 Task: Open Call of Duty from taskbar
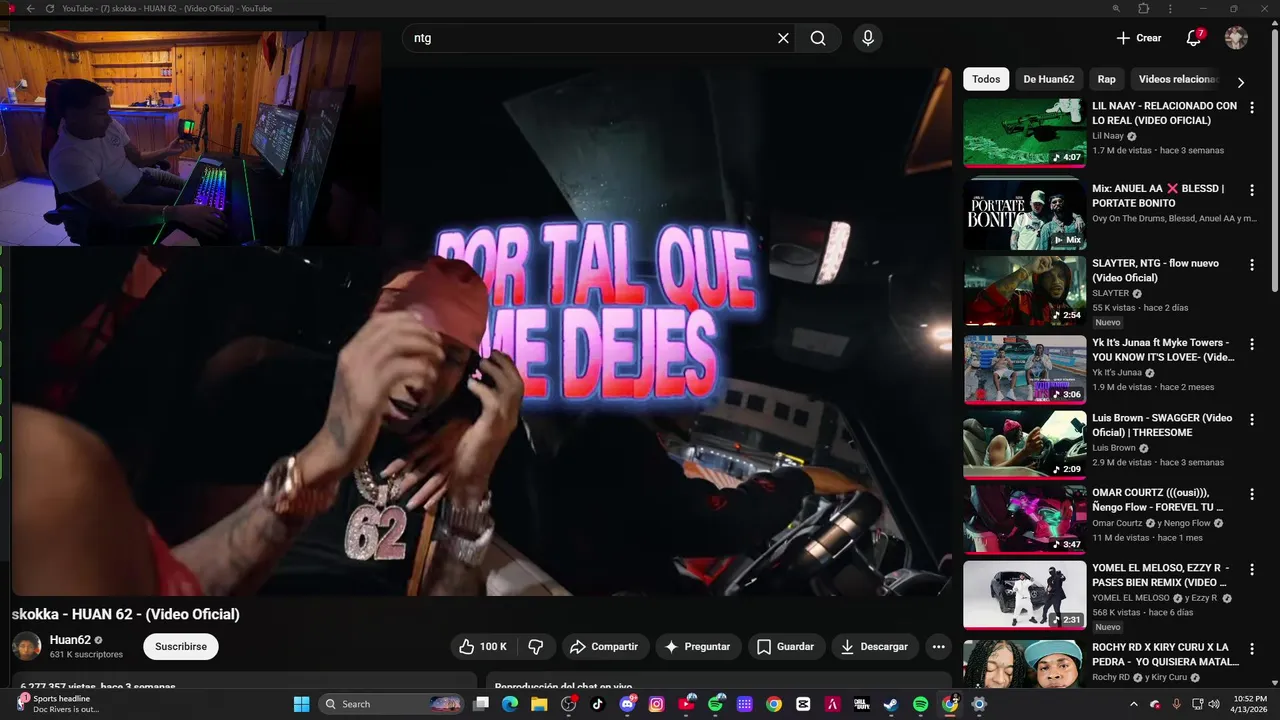pos(862,704)
